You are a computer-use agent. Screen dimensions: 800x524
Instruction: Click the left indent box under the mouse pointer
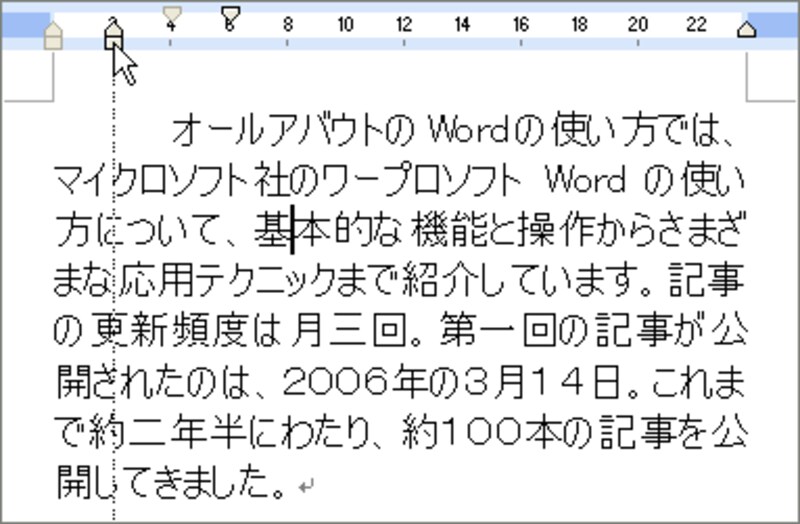click(x=114, y=43)
